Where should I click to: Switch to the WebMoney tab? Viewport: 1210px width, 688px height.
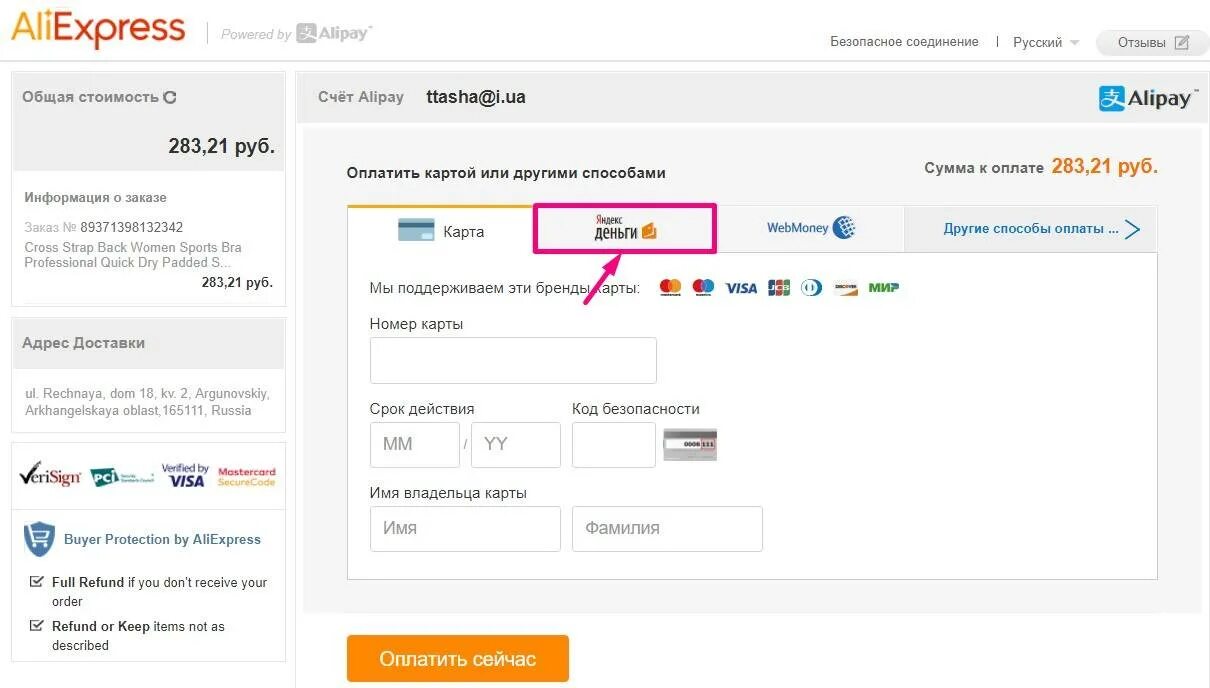coord(811,228)
